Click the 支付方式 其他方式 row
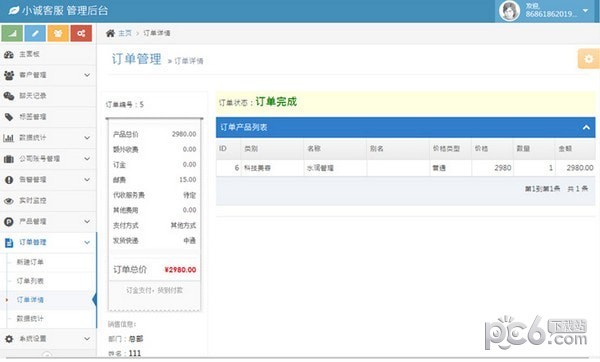The image size is (600, 362). pyautogui.click(x=155, y=226)
